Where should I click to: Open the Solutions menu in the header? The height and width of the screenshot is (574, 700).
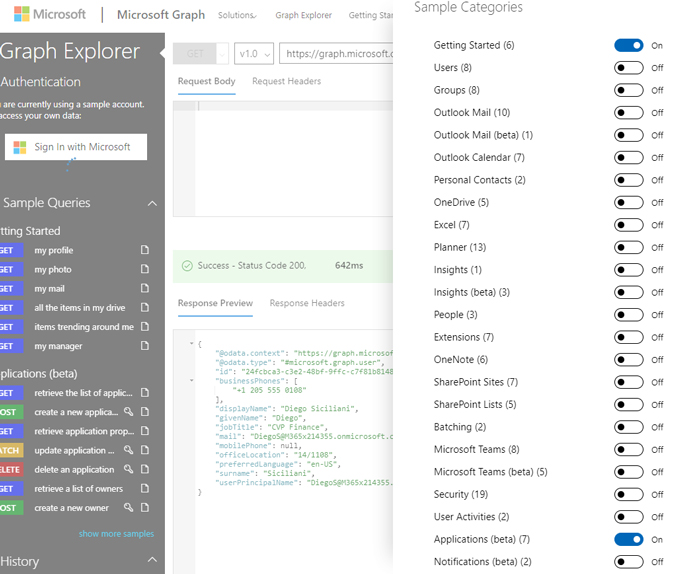point(237,15)
